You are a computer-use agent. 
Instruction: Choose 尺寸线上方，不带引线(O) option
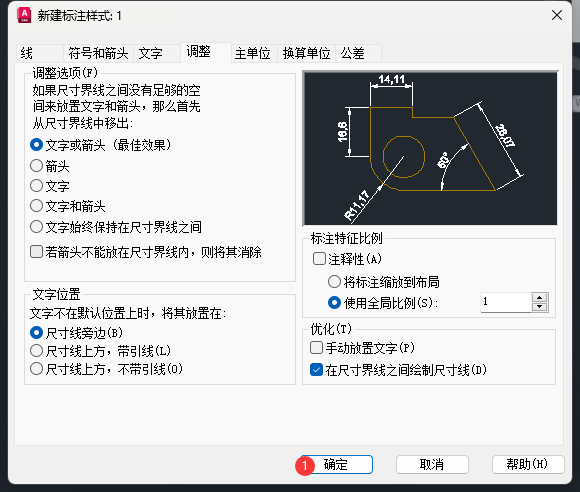106,369
